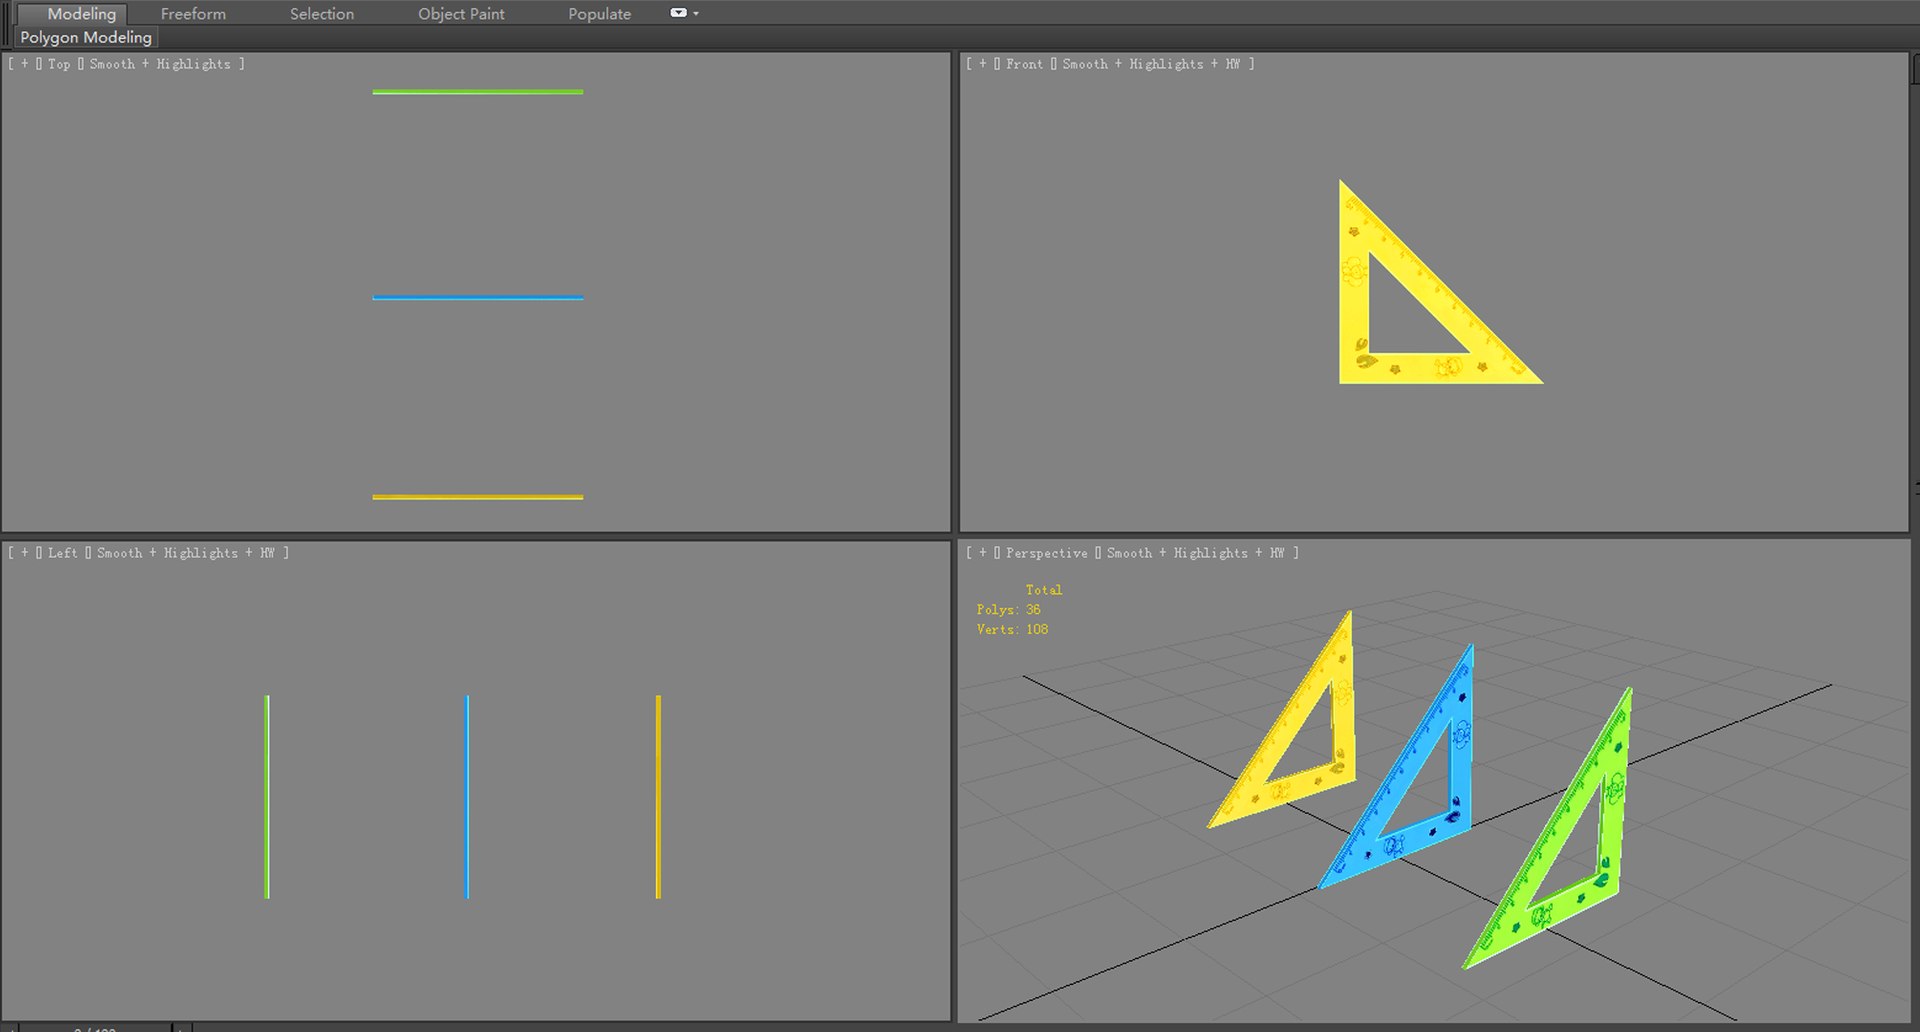Open the Perspective viewport plus menu

pos(983,553)
